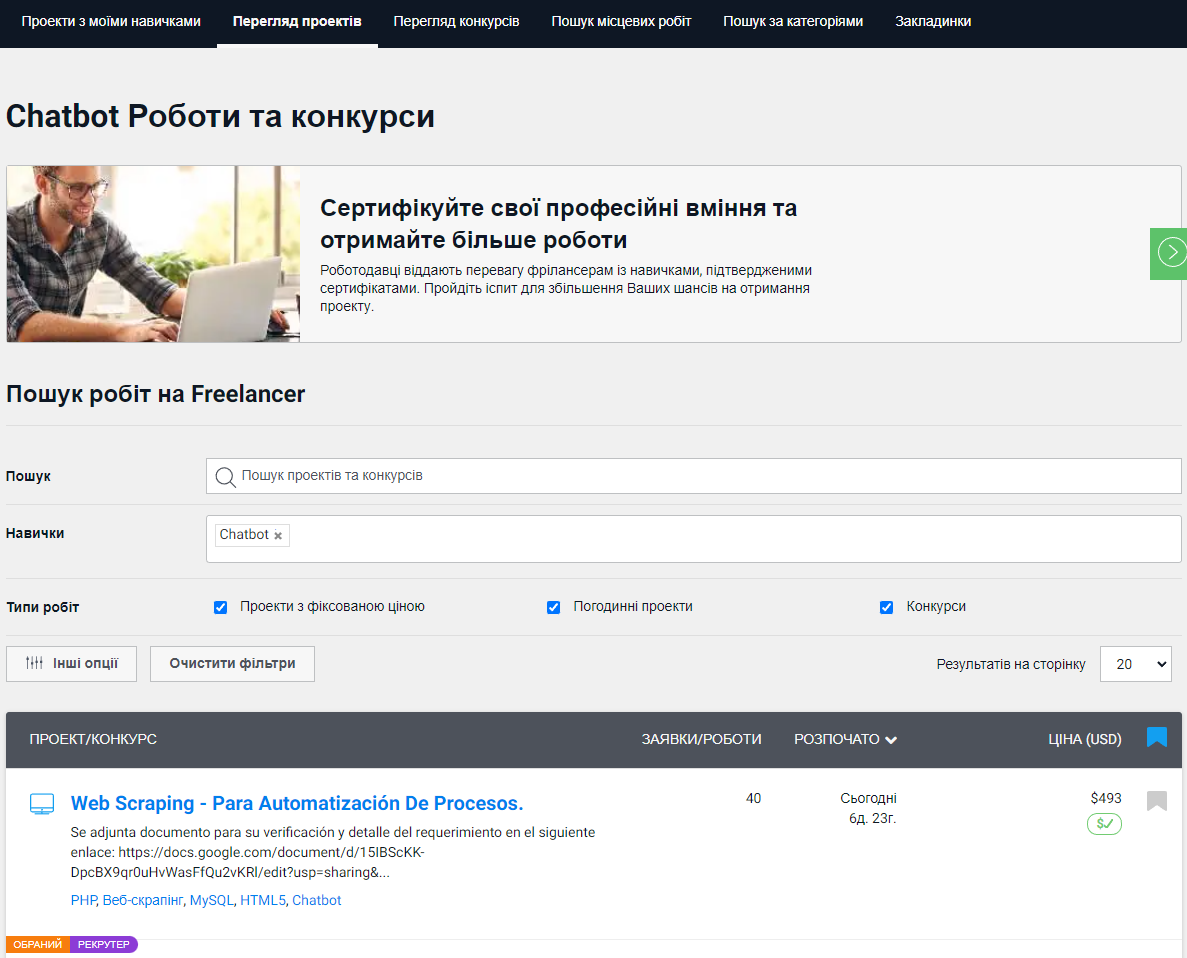Screen dimensions: 1187x958
Task: Click the ОБРАНИЙ badge
Action: 38,944
